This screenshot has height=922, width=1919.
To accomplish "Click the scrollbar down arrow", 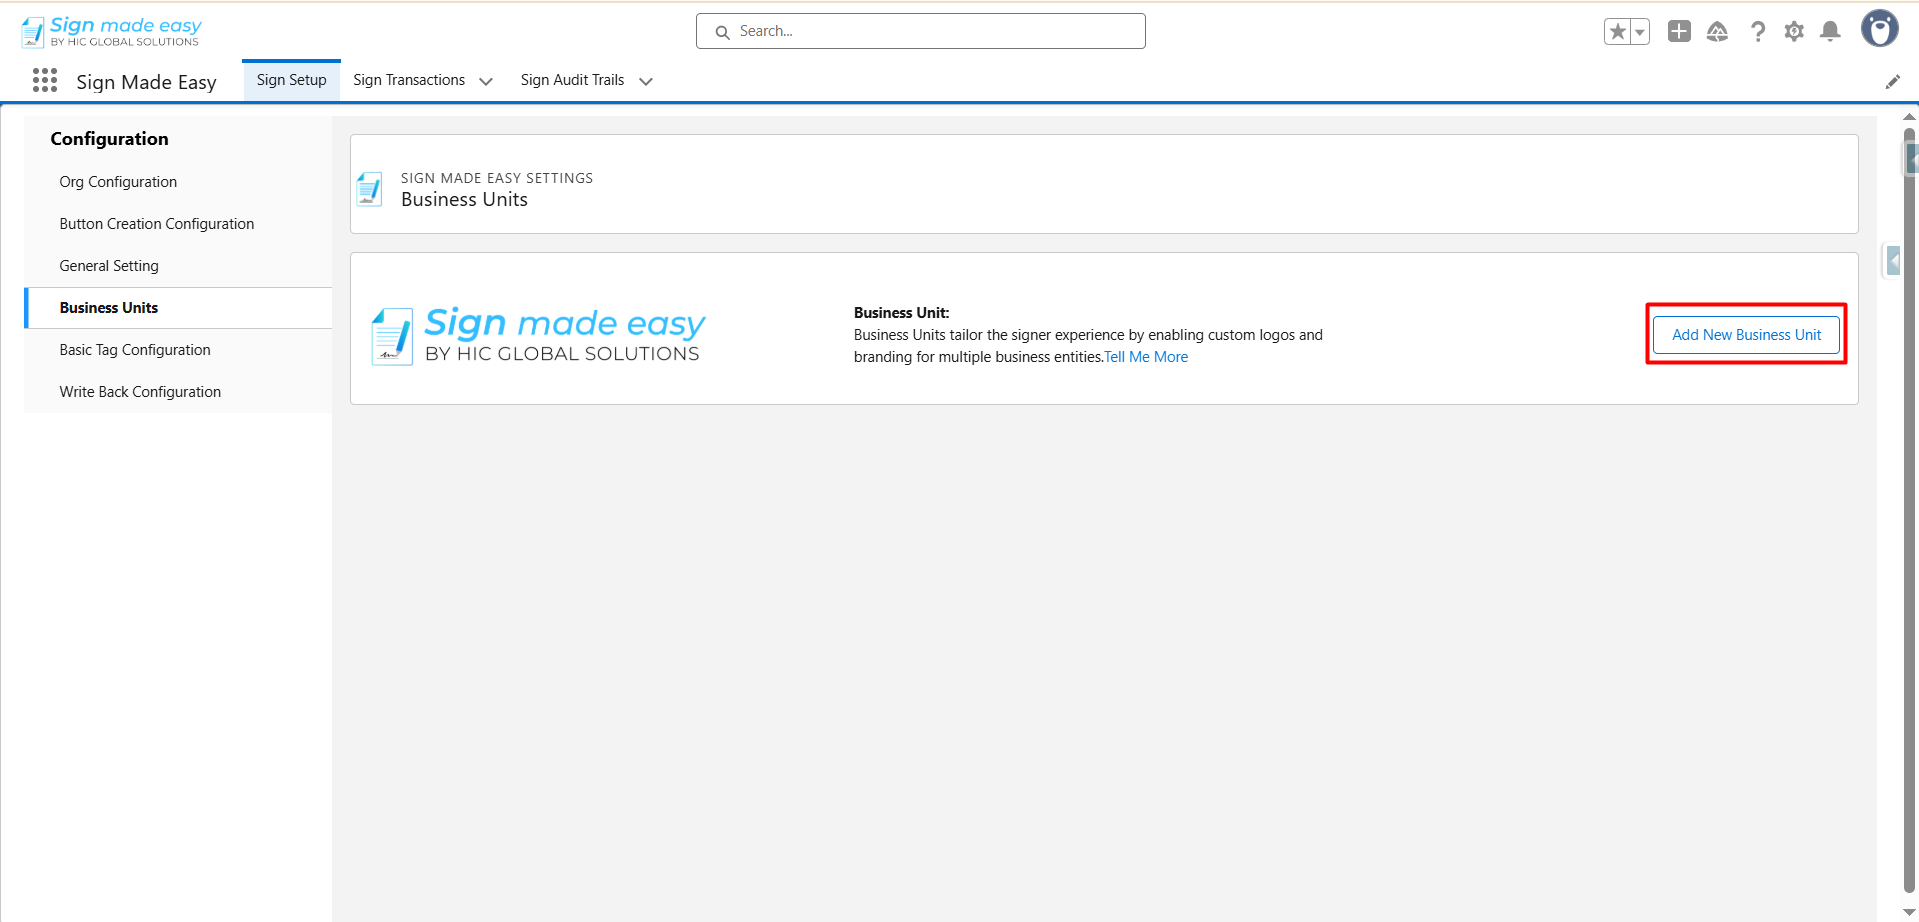I will pos(1908,911).
